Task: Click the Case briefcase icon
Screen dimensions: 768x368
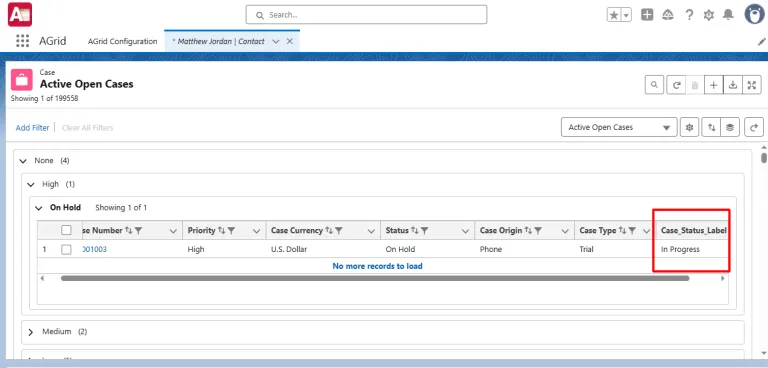Action: (x=22, y=79)
